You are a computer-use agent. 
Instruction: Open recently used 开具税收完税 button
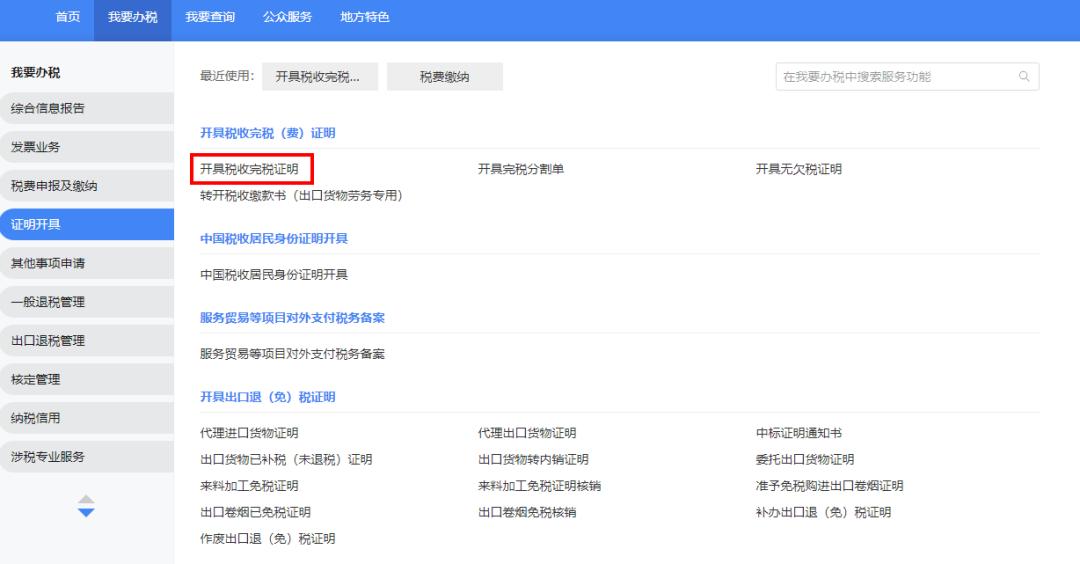317,77
